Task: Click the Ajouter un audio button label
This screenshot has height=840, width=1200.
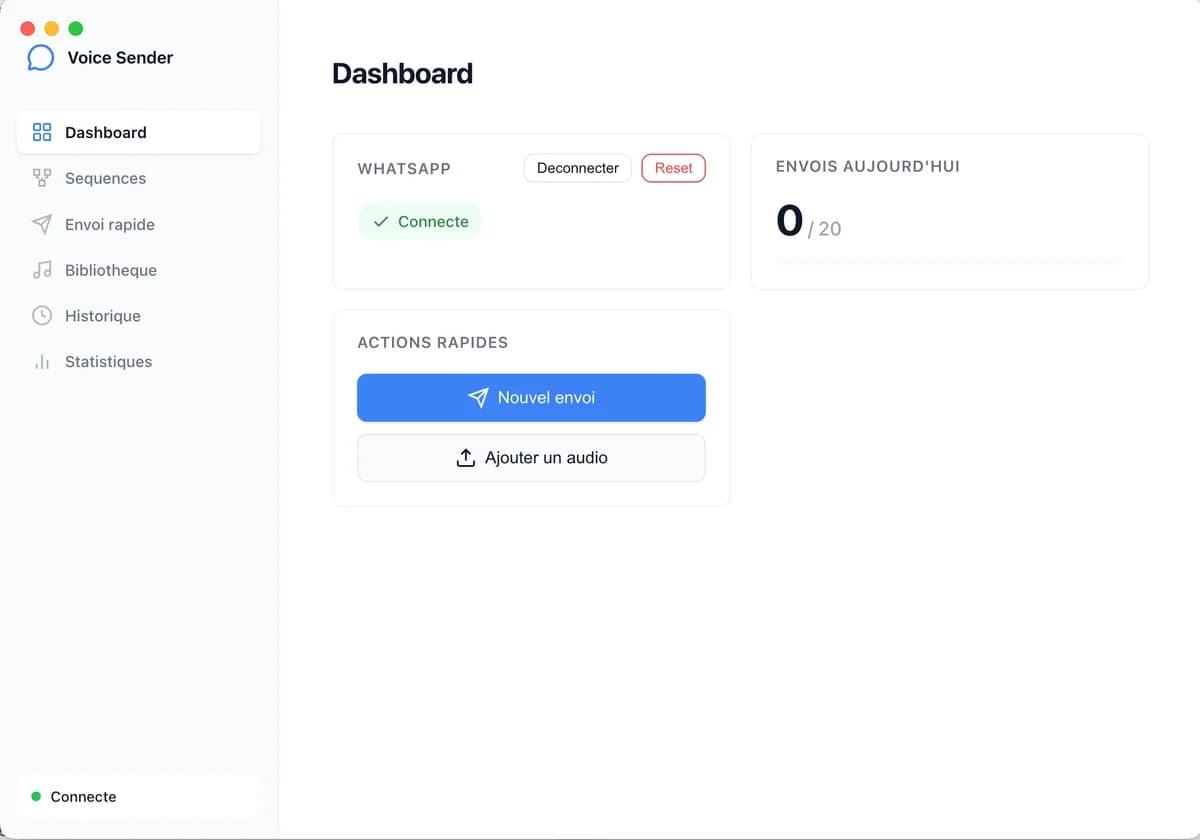Action: coord(546,458)
